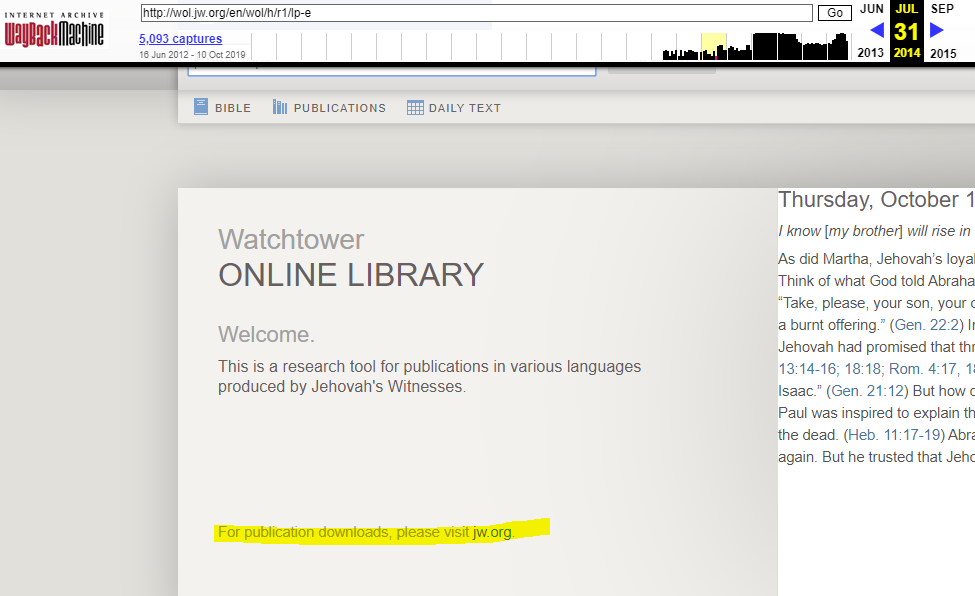Go to next capture with right arrow
The width and height of the screenshot is (975, 596).
(x=937, y=31)
